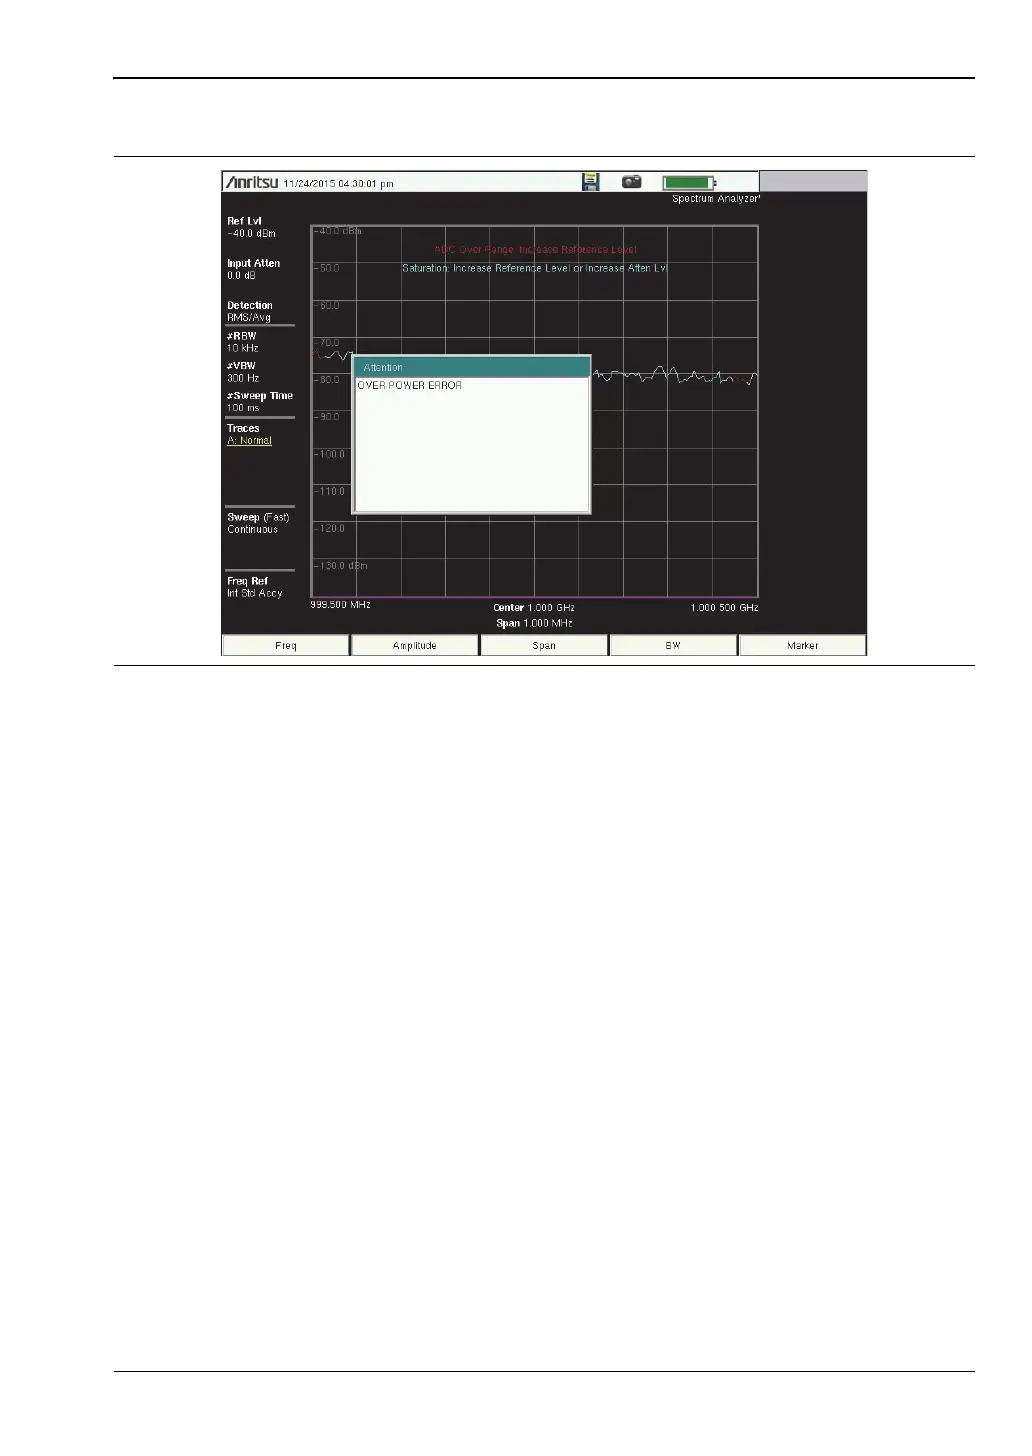Image resolution: width=1032 pixels, height=1456 pixels.
Task: Click the 1.000 500 GHz stop frequency
Action: click(x=725, y=608)
